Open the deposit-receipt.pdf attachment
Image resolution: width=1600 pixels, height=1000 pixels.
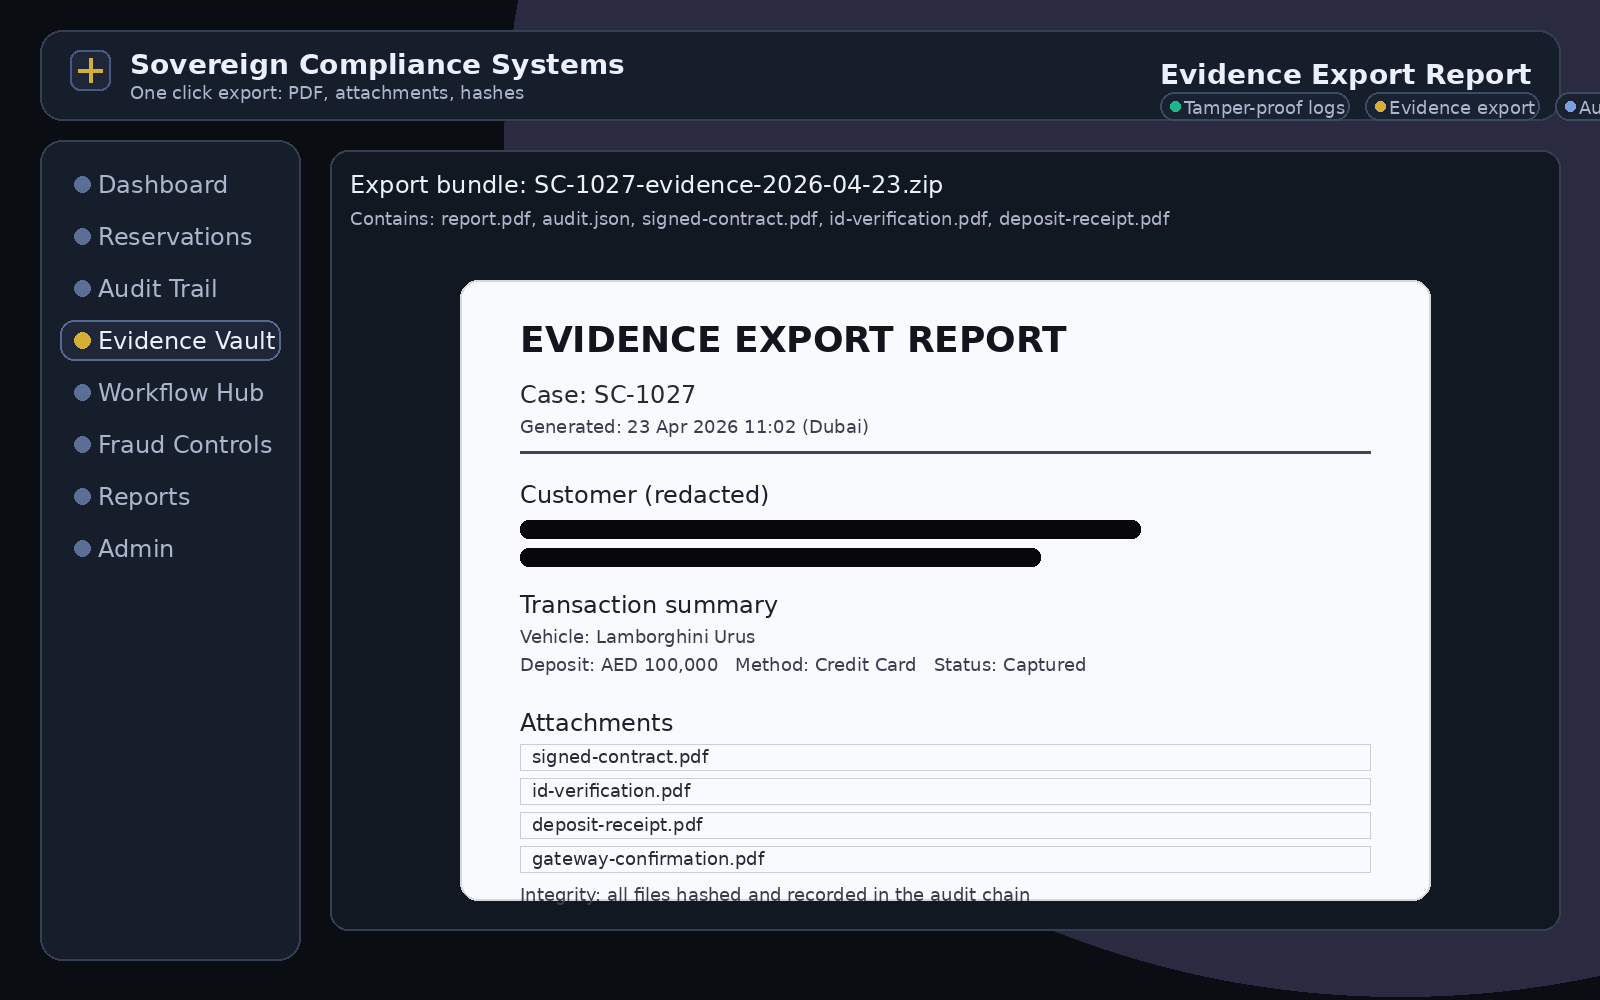point(944,825)
